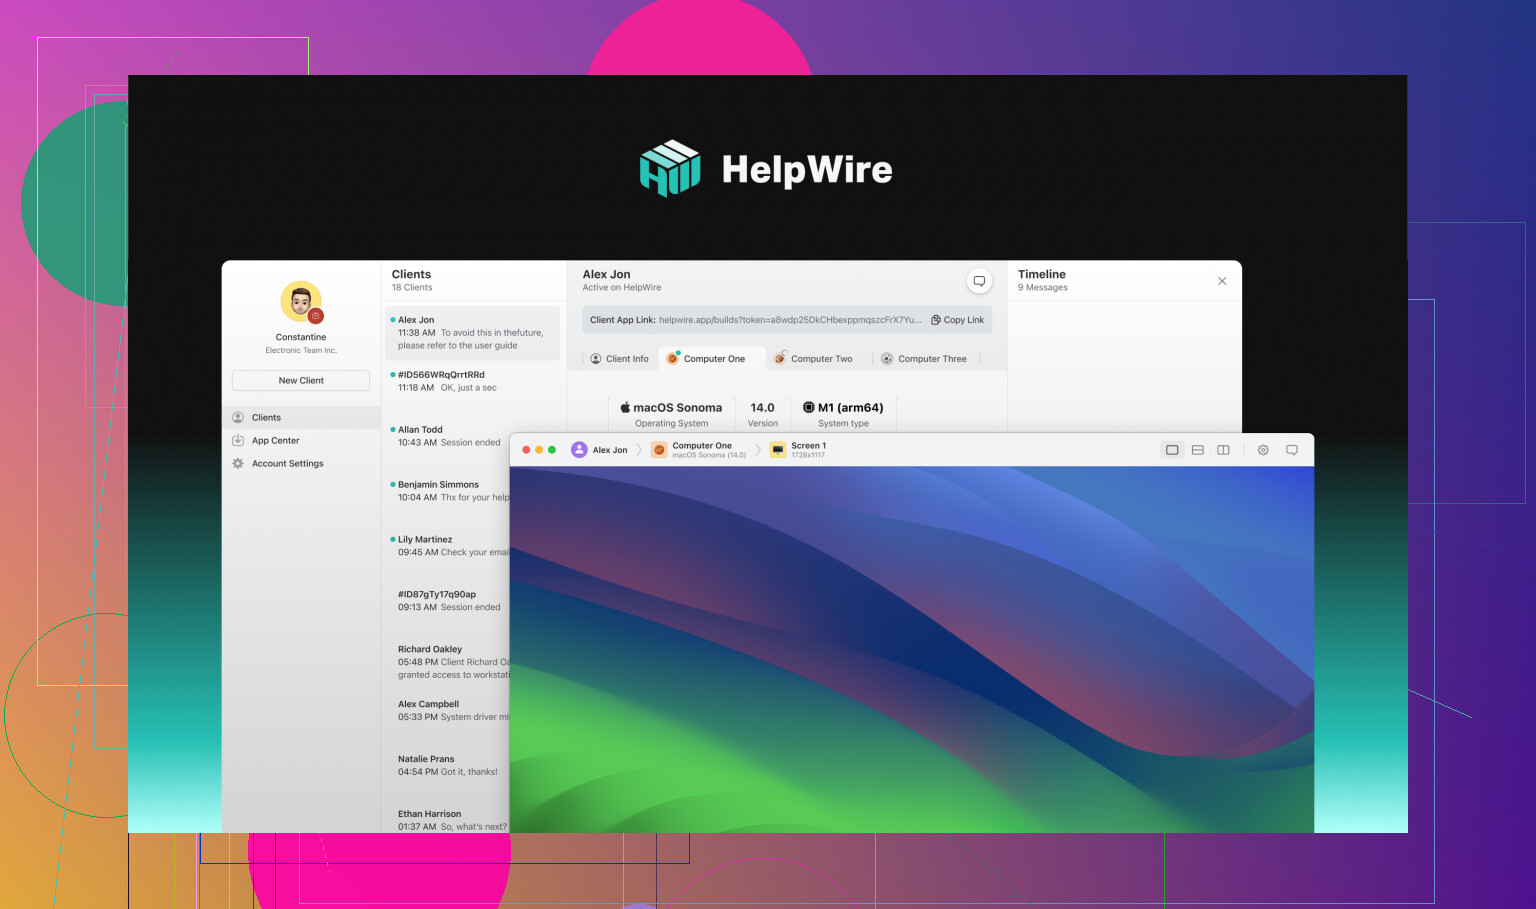
Task: Open chat via the header speech bubble icon
Action: pyautogui.click(x=979, y=281)
